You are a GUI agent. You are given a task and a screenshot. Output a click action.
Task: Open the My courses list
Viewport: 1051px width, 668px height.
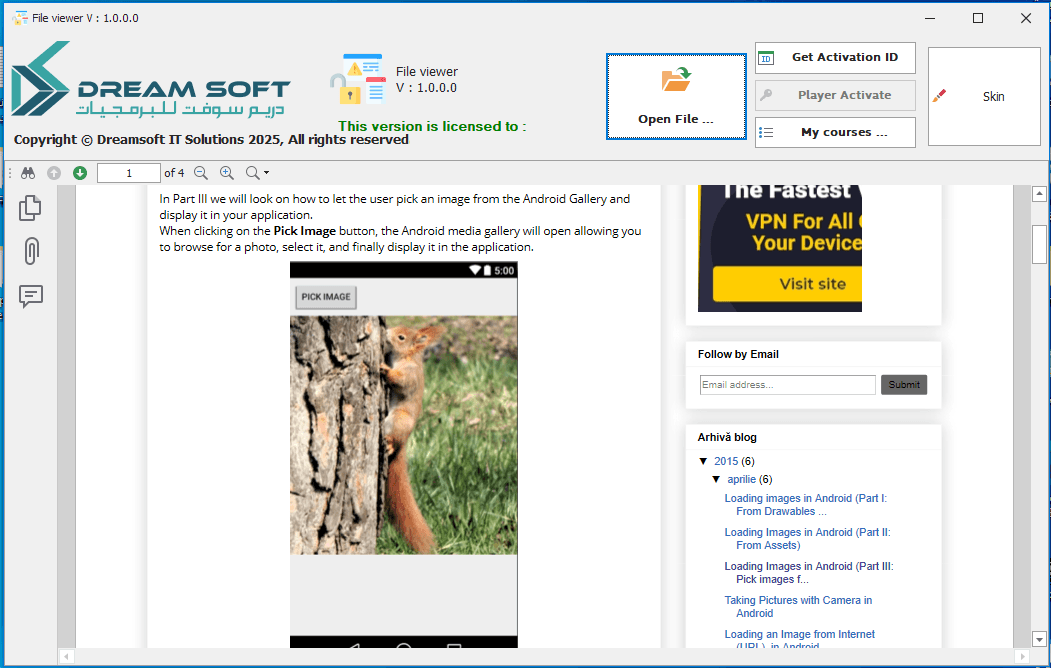(x=834, y=132)
